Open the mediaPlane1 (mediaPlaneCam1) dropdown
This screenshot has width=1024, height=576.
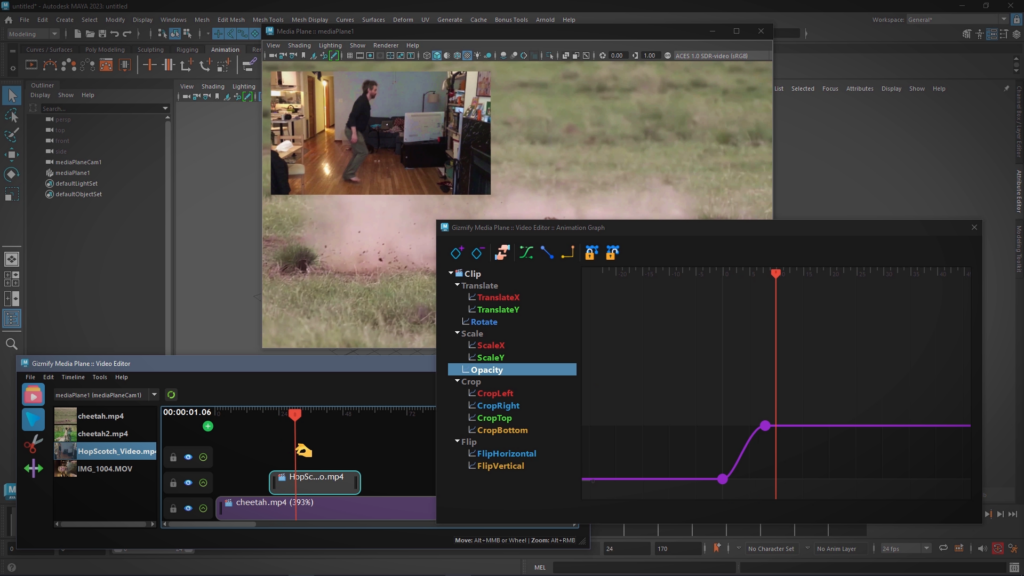[106, 394]
